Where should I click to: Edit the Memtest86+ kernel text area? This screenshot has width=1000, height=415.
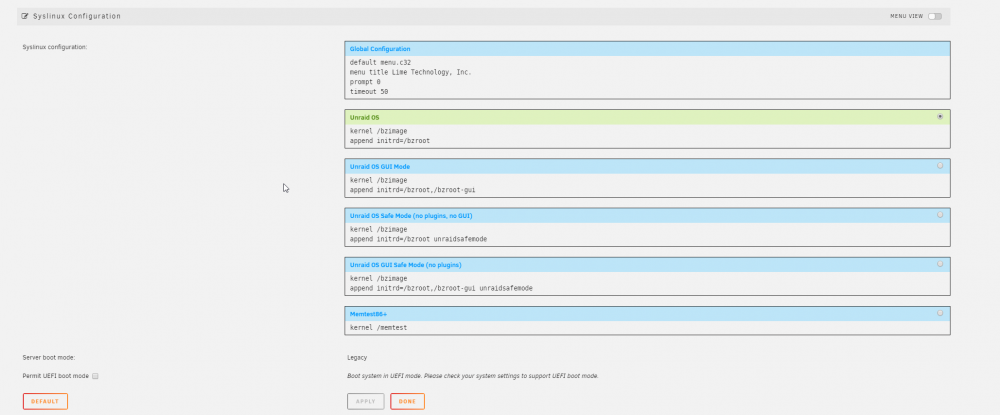pos(647,328)
